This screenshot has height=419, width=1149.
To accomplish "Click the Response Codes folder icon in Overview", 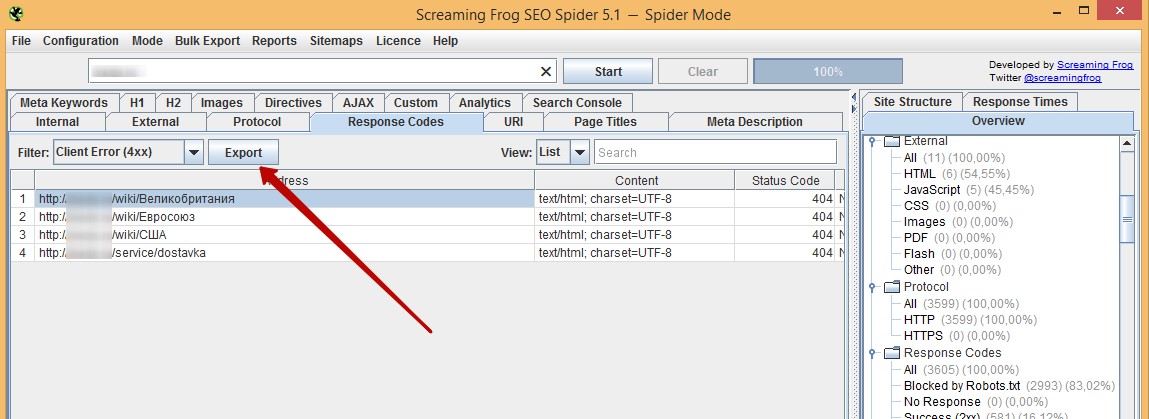I will coord(891,352).
